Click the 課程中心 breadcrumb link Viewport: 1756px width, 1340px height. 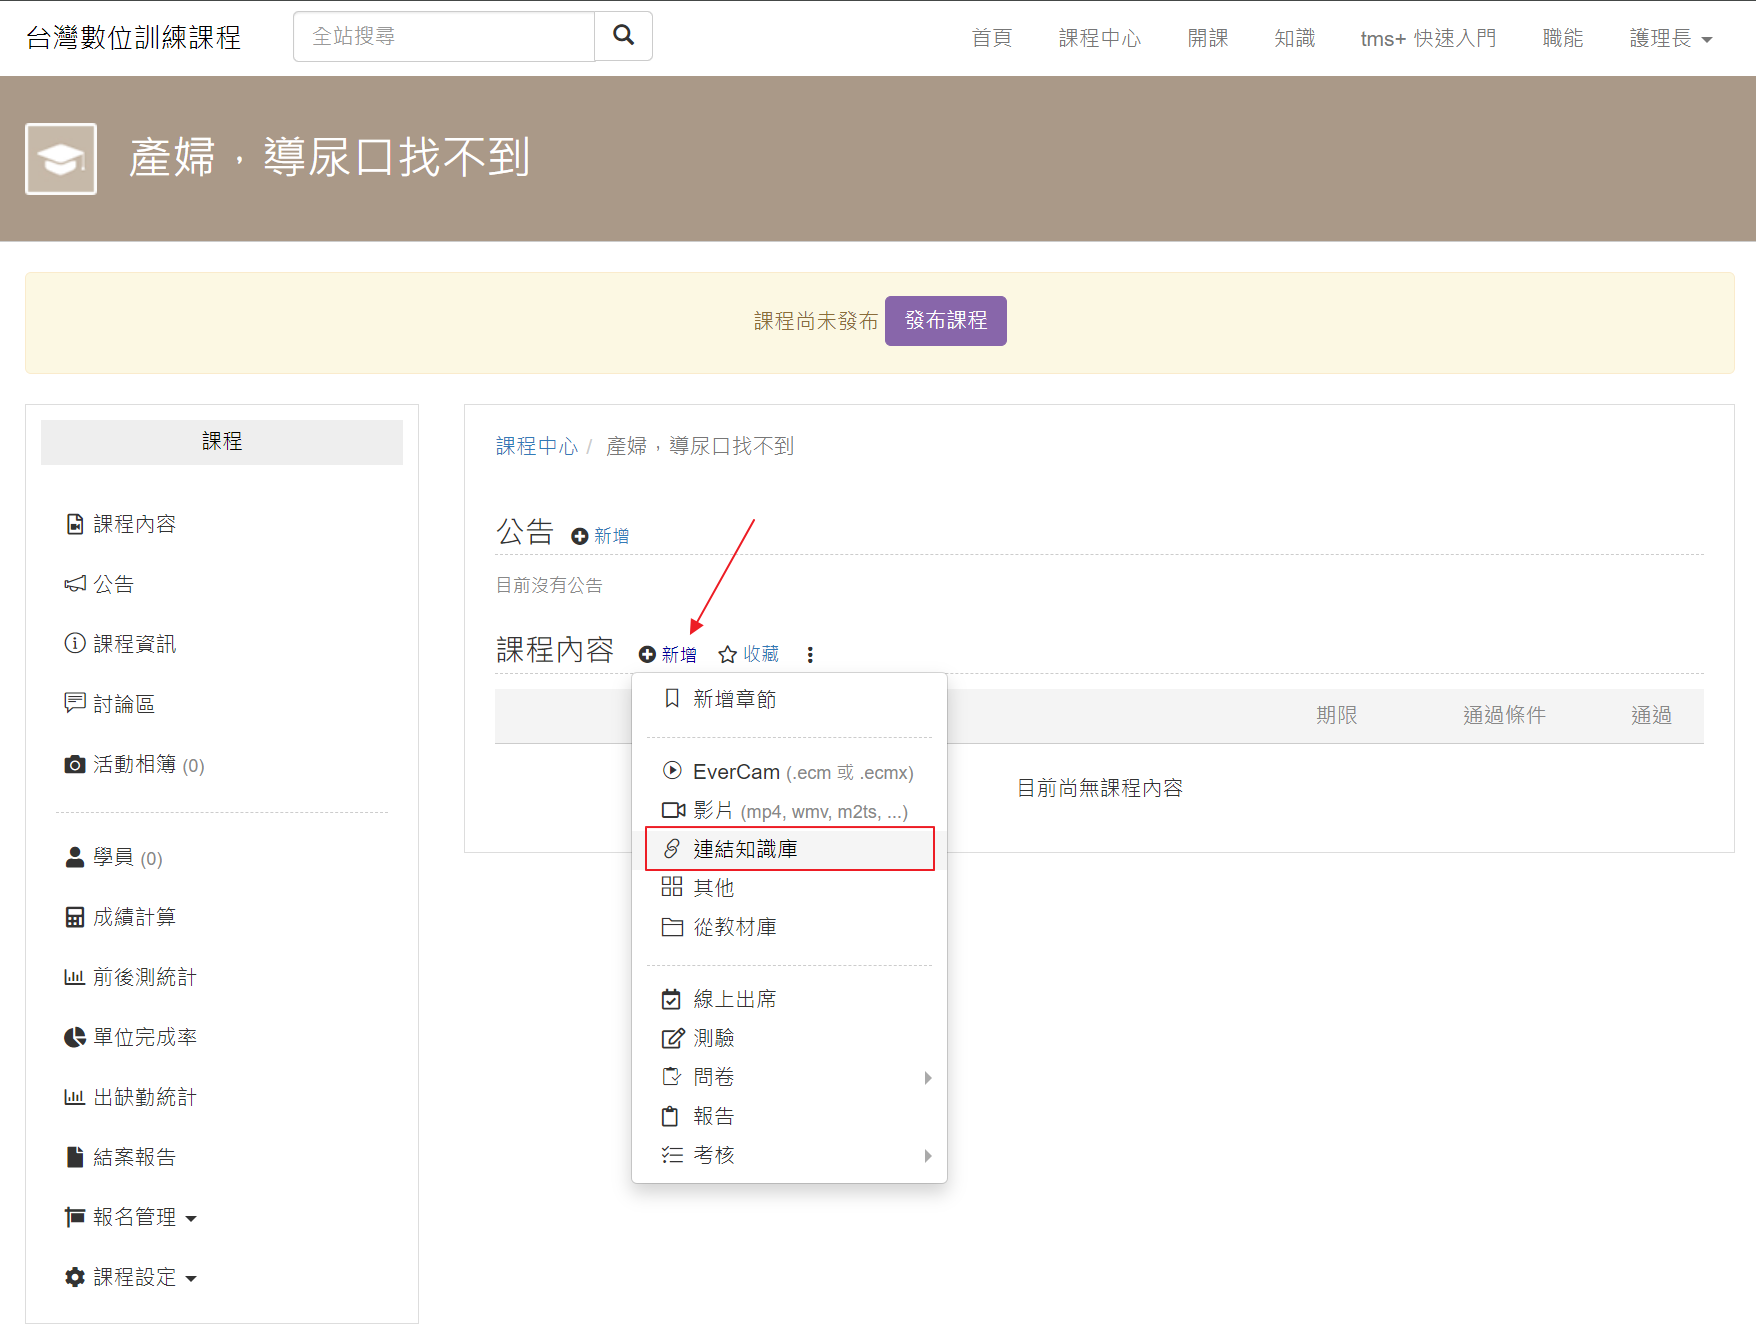pyautogui.click(x=537, y=446)
